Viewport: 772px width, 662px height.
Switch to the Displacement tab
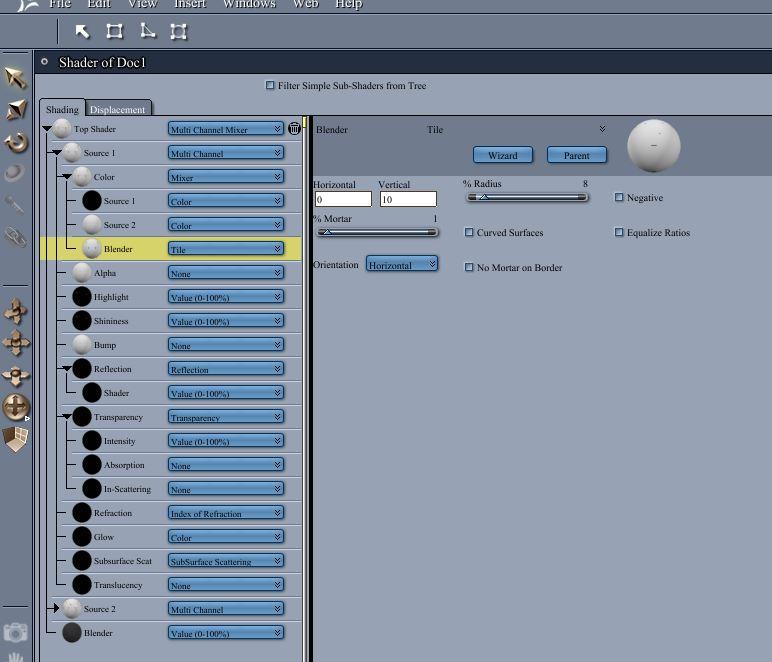click(x=118, y=109)
